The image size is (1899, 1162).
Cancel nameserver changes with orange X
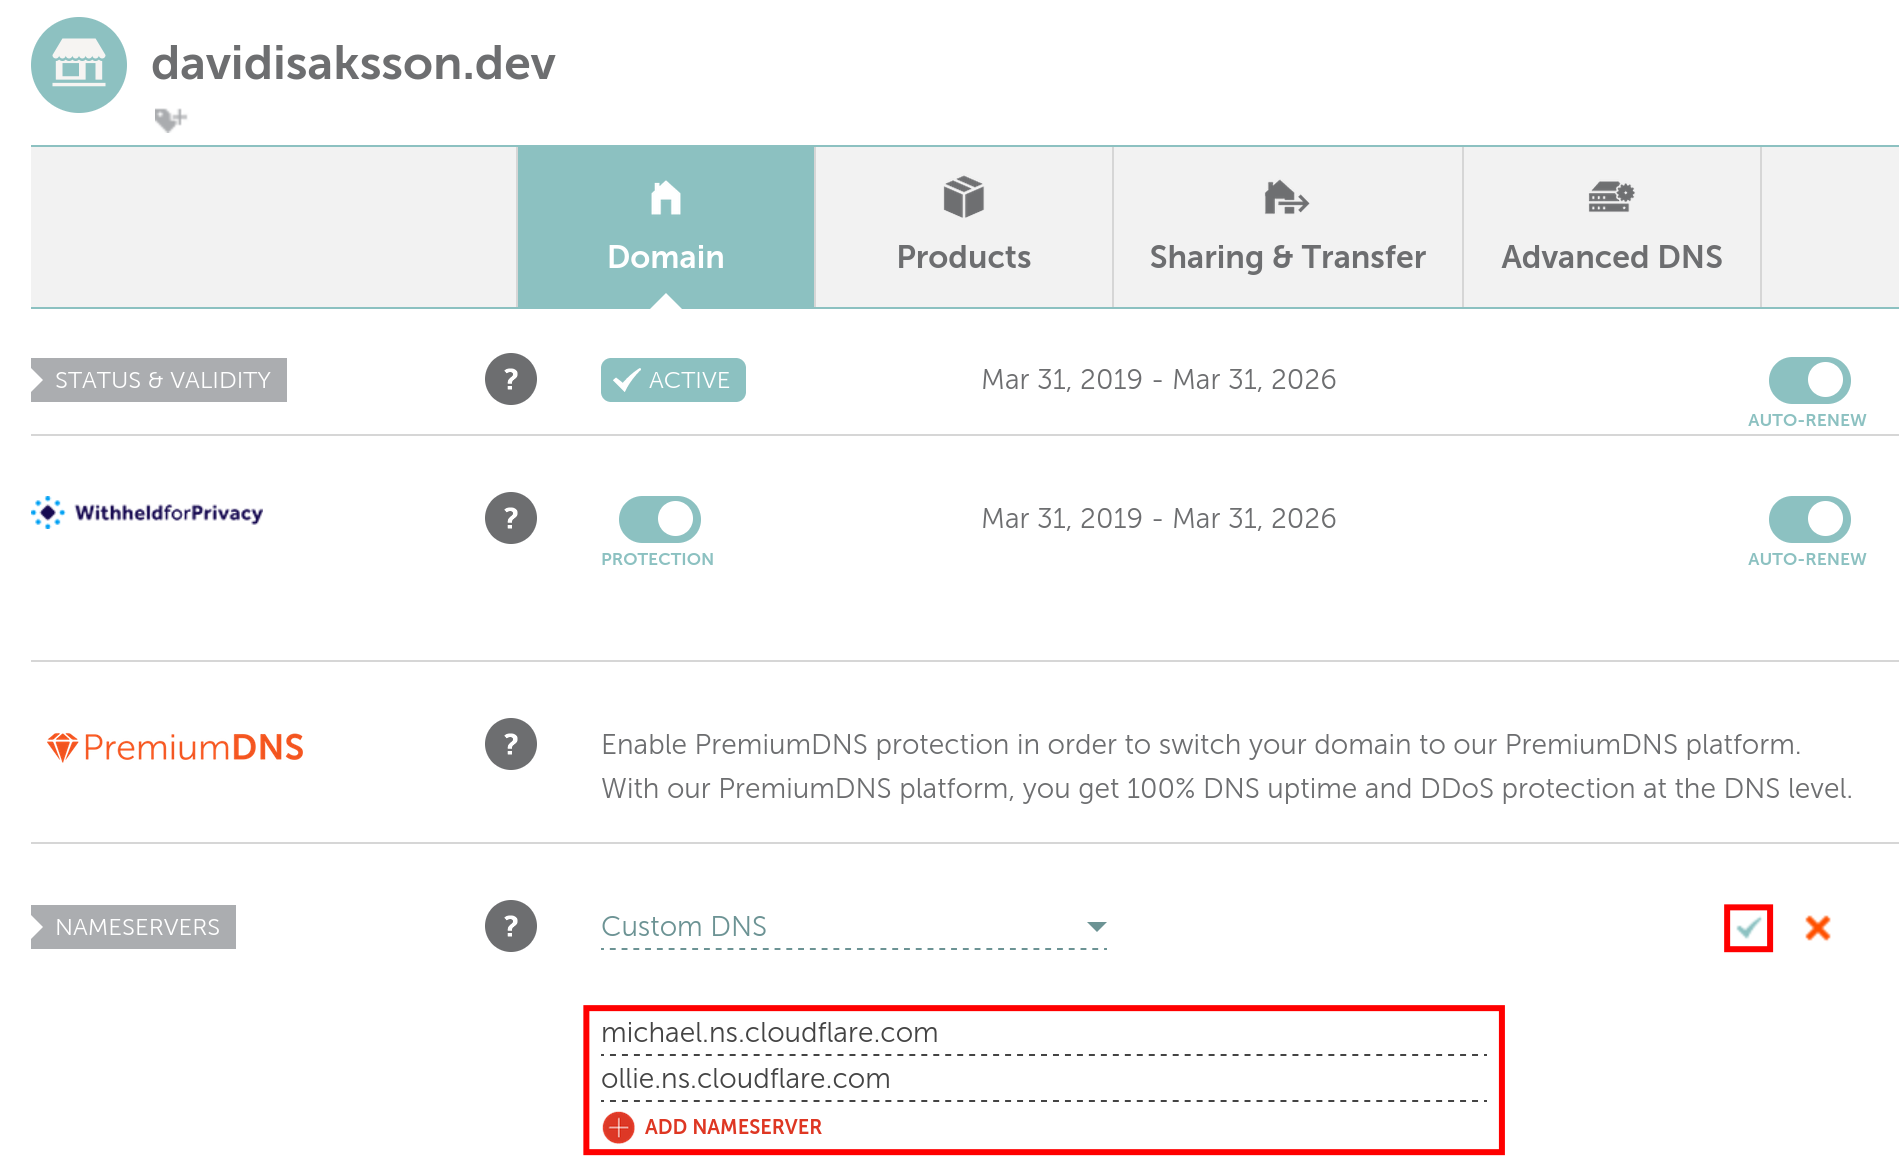1818,928
